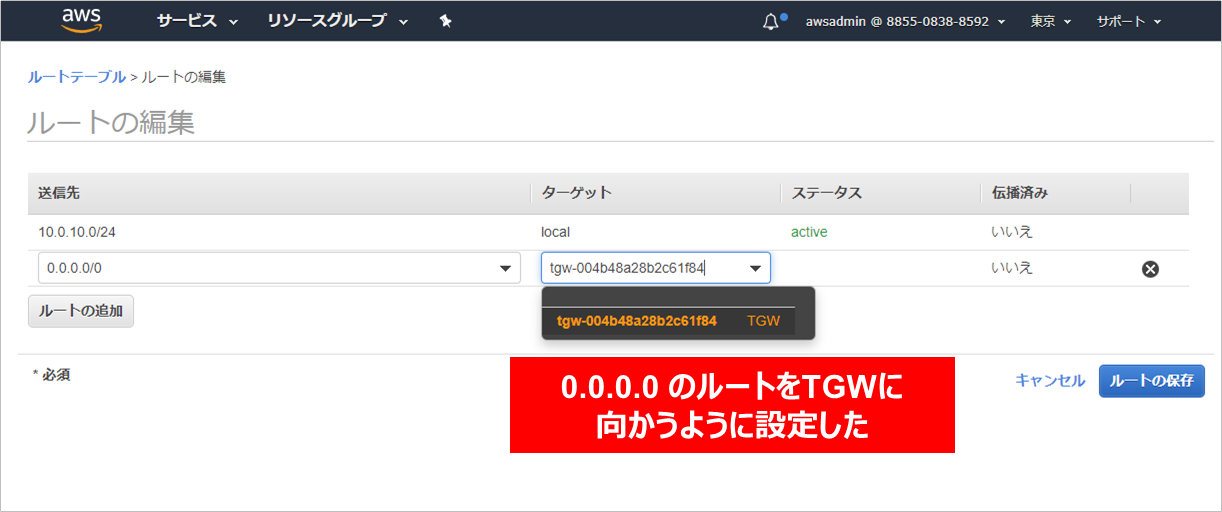Open the サービス menu

point(196,21)
